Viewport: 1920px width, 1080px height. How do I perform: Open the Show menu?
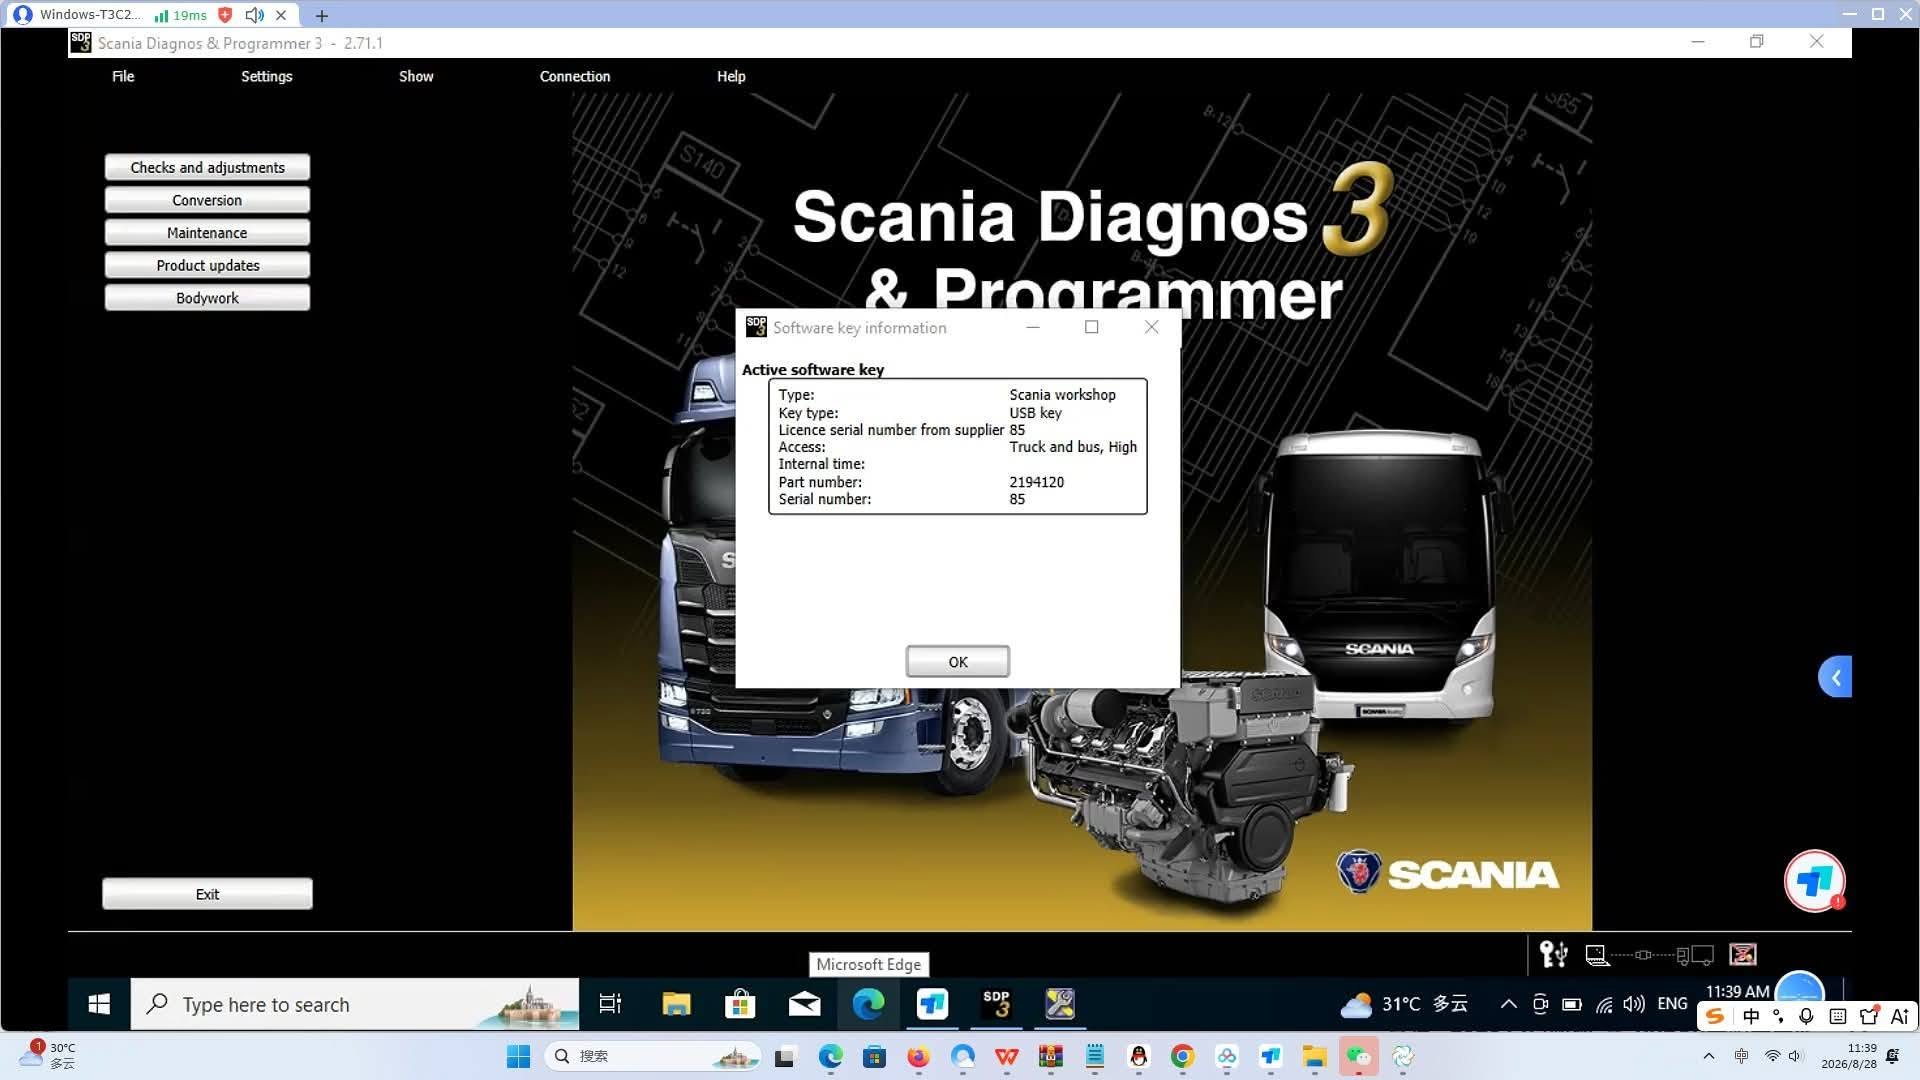416,76
